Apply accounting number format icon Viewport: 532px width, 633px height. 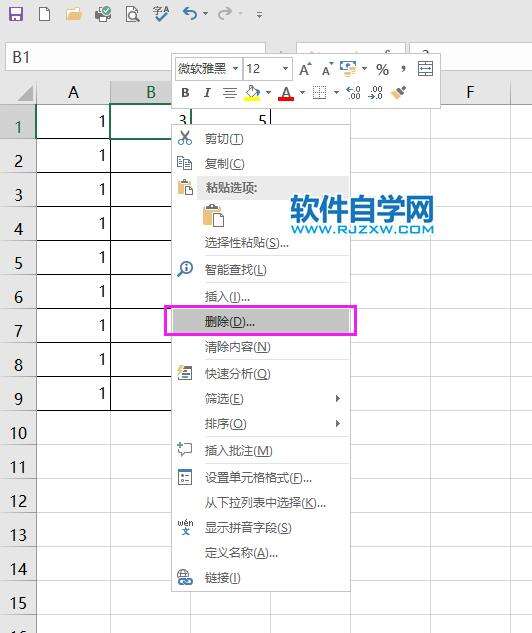click(348, 69)
